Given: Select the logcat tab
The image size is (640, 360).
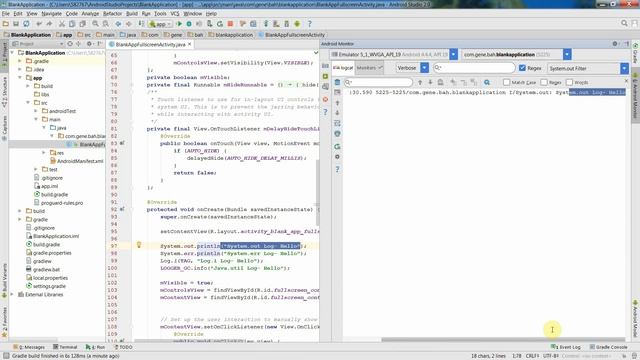Looking at the screenshot, I should [343, 68].
